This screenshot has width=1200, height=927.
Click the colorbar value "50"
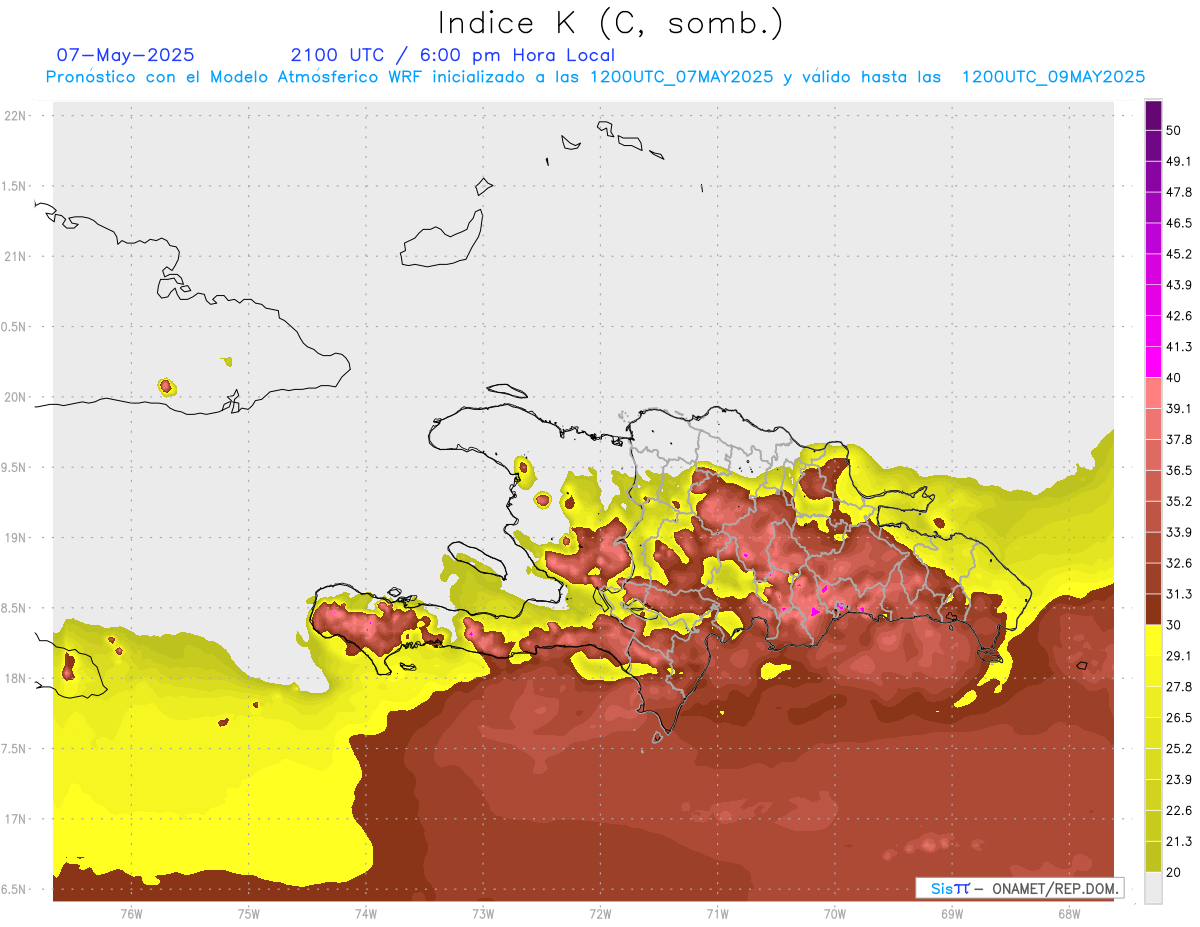(x=1174, y=130)
